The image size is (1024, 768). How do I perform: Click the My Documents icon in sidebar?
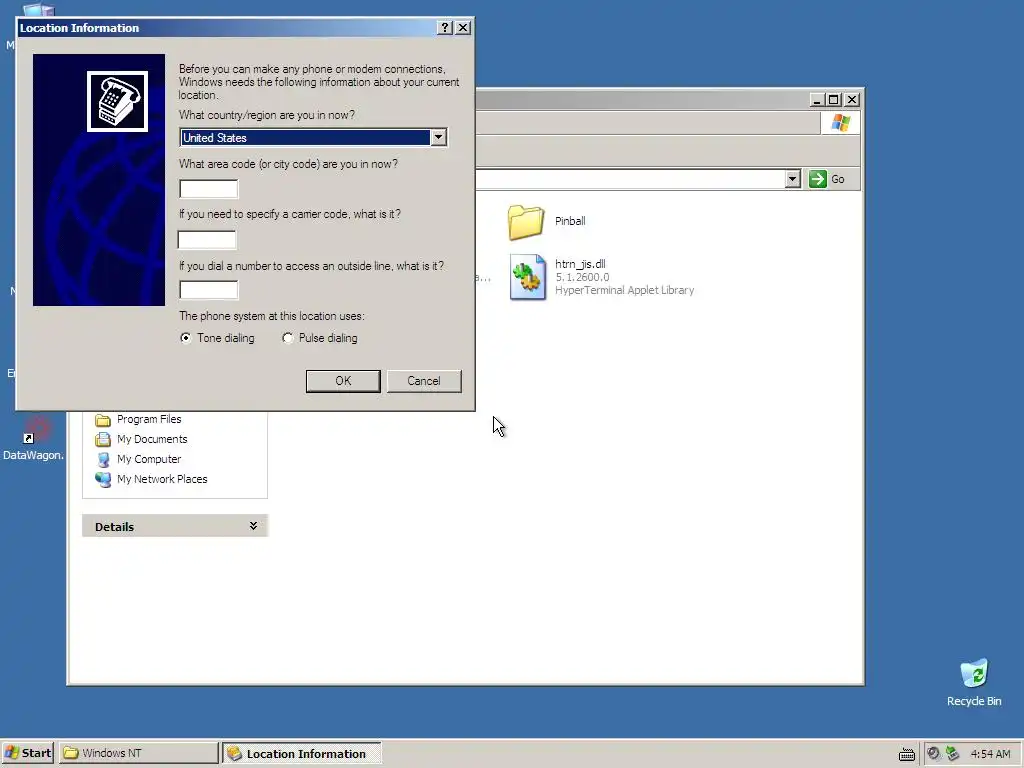point(103,440)
